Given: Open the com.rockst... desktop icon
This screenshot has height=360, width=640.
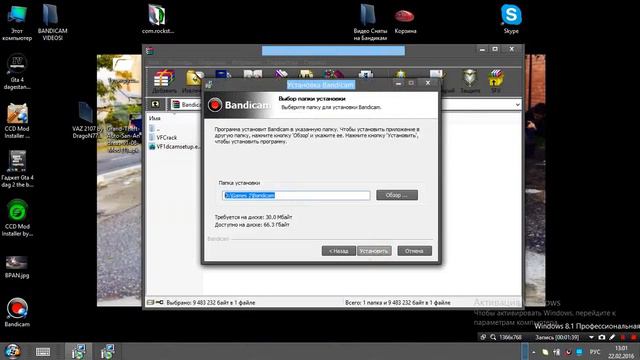Looking at the screenshot, I should (x=158, y=19).
